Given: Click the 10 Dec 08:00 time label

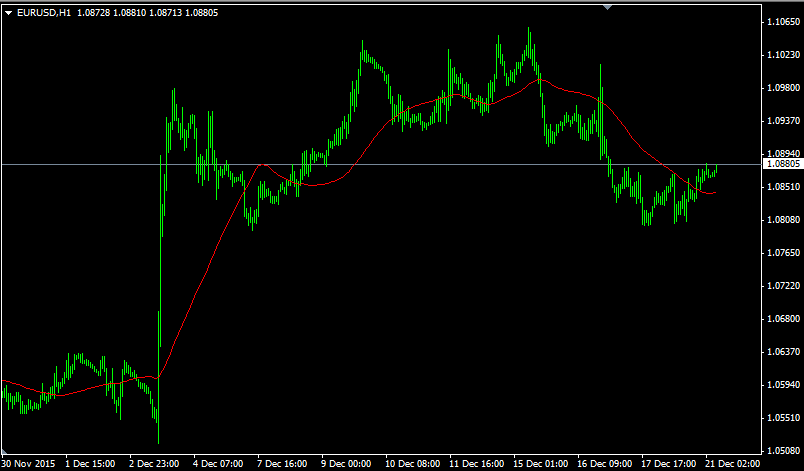Looking at the screenshot, I should (x=413, y=464).
